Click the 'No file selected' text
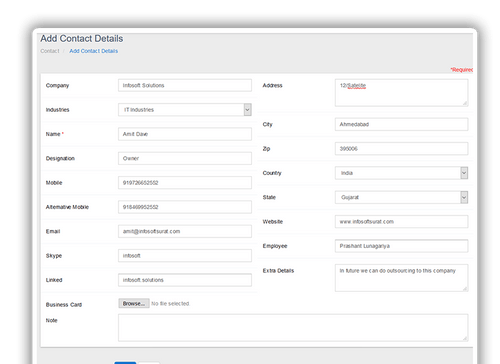 (170, 304)
